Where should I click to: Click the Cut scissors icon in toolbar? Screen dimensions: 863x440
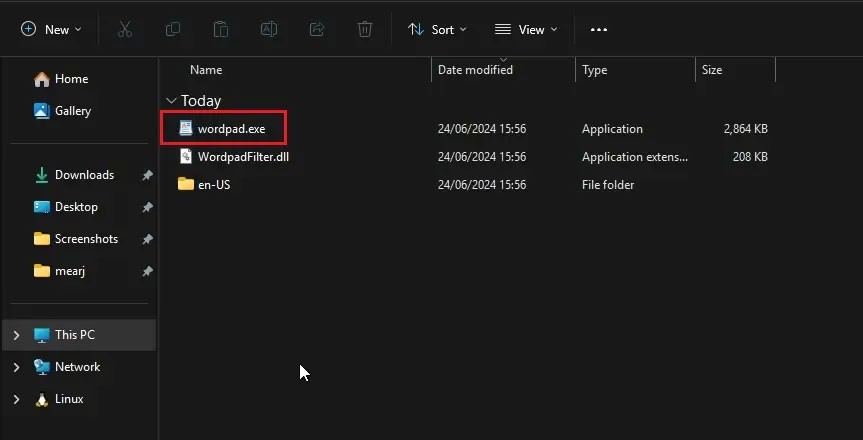[x=125, y=30]
